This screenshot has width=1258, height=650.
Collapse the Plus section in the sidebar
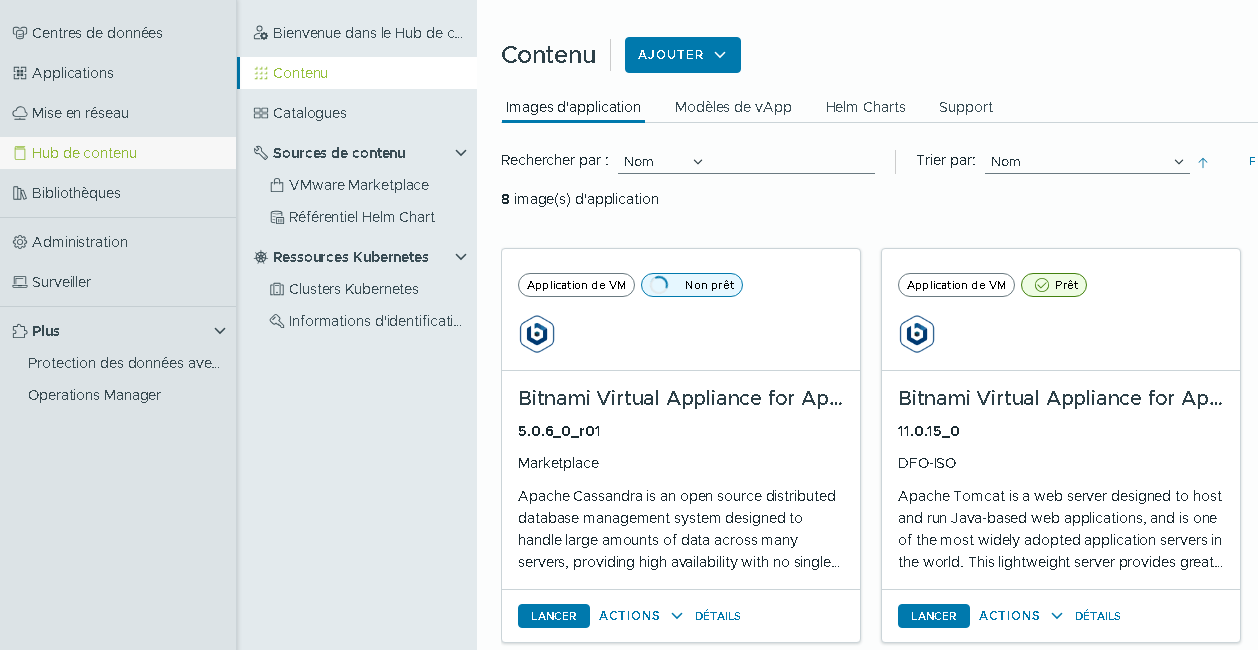[x=221, y=331]
